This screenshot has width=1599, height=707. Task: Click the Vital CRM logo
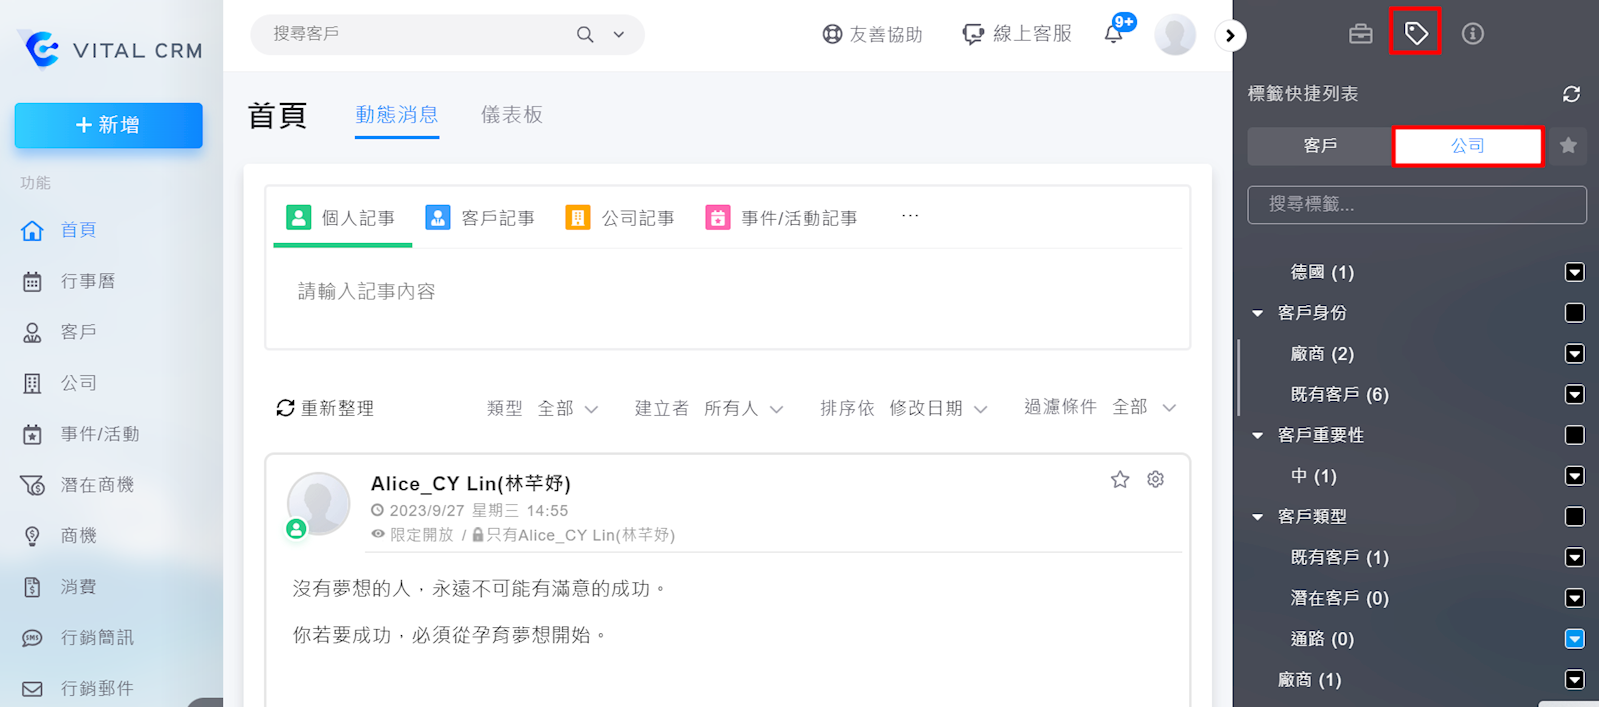click(111, 49)
